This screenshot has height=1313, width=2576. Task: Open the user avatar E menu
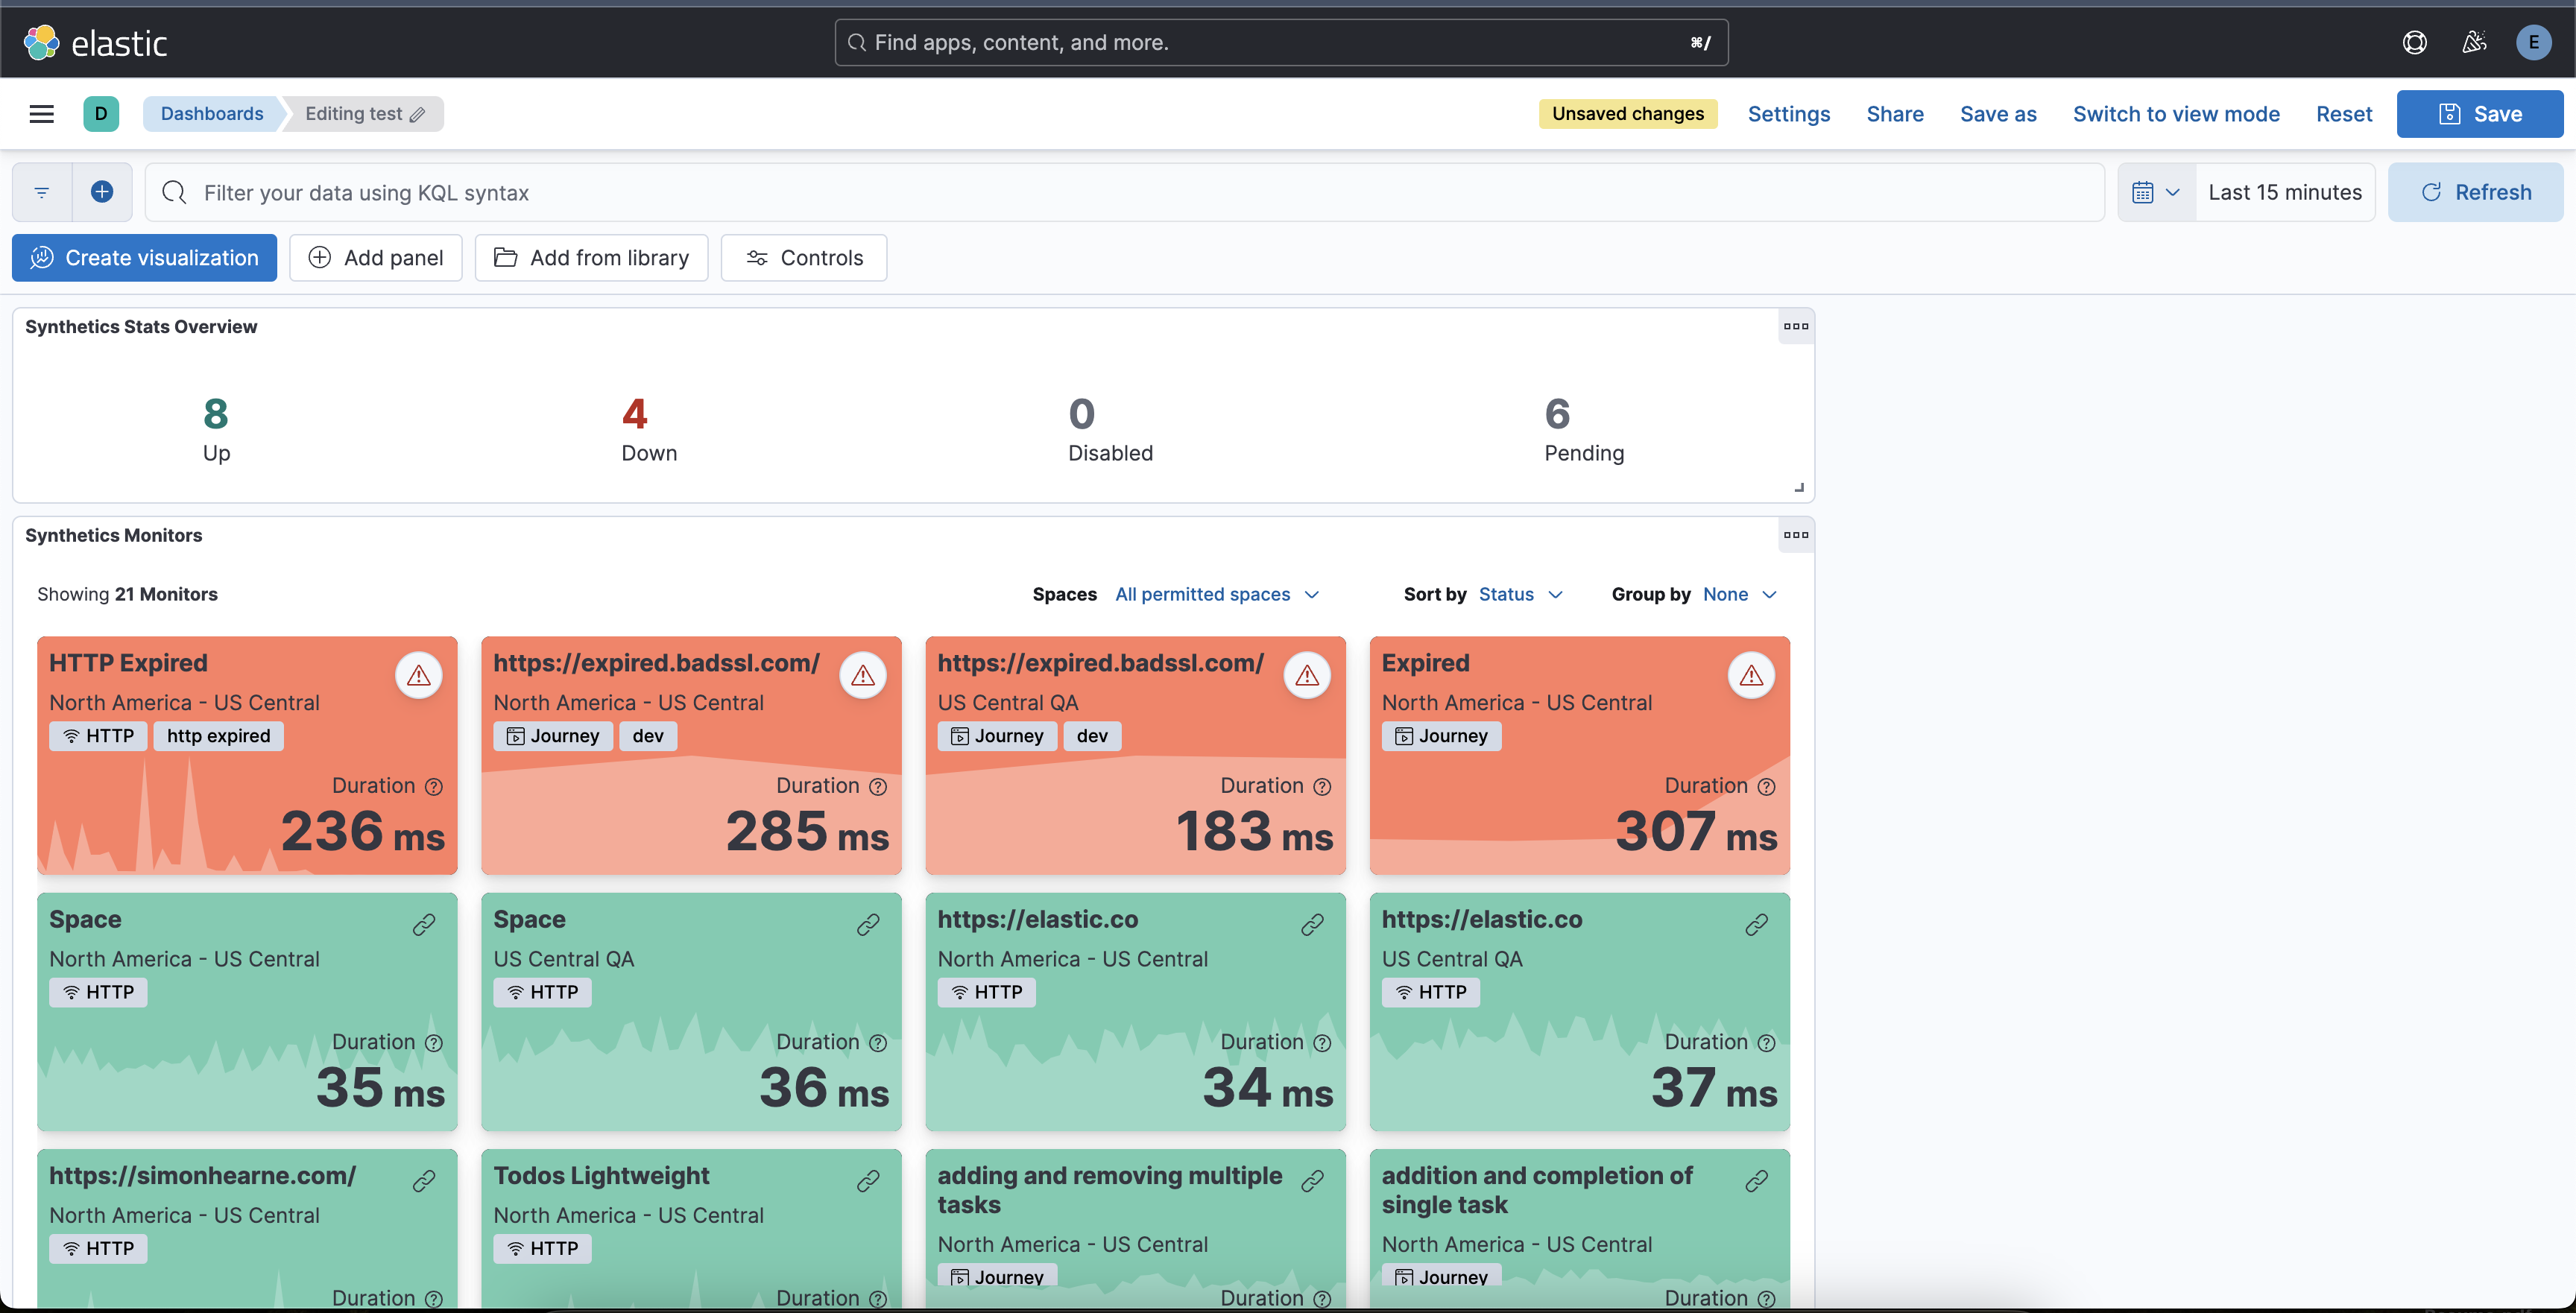point(2533,43)
